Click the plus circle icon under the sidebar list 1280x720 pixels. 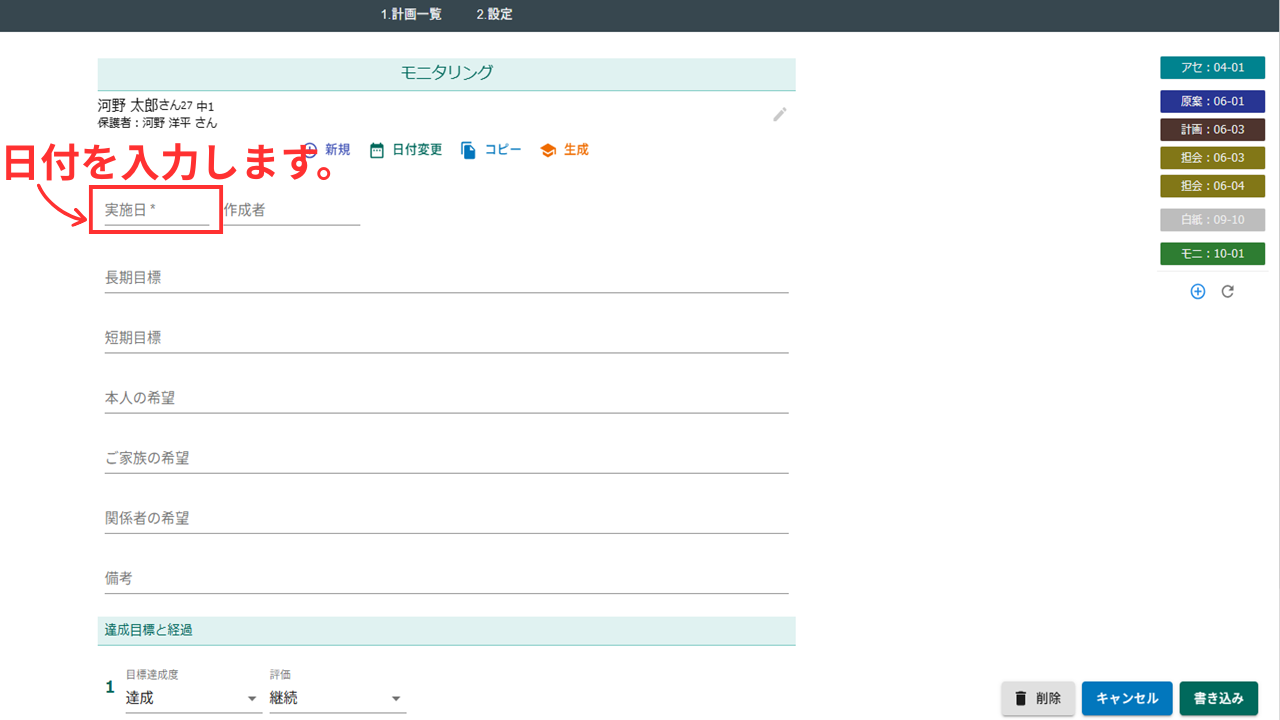click(1198, 291)
